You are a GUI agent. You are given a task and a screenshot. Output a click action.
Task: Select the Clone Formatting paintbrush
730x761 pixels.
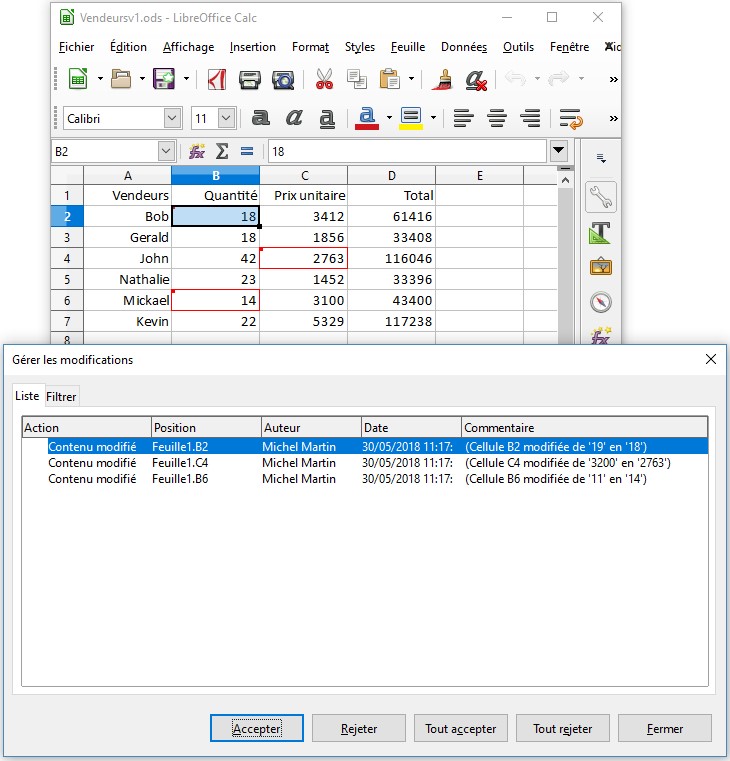pyautogui.click(x=445, y=79)
